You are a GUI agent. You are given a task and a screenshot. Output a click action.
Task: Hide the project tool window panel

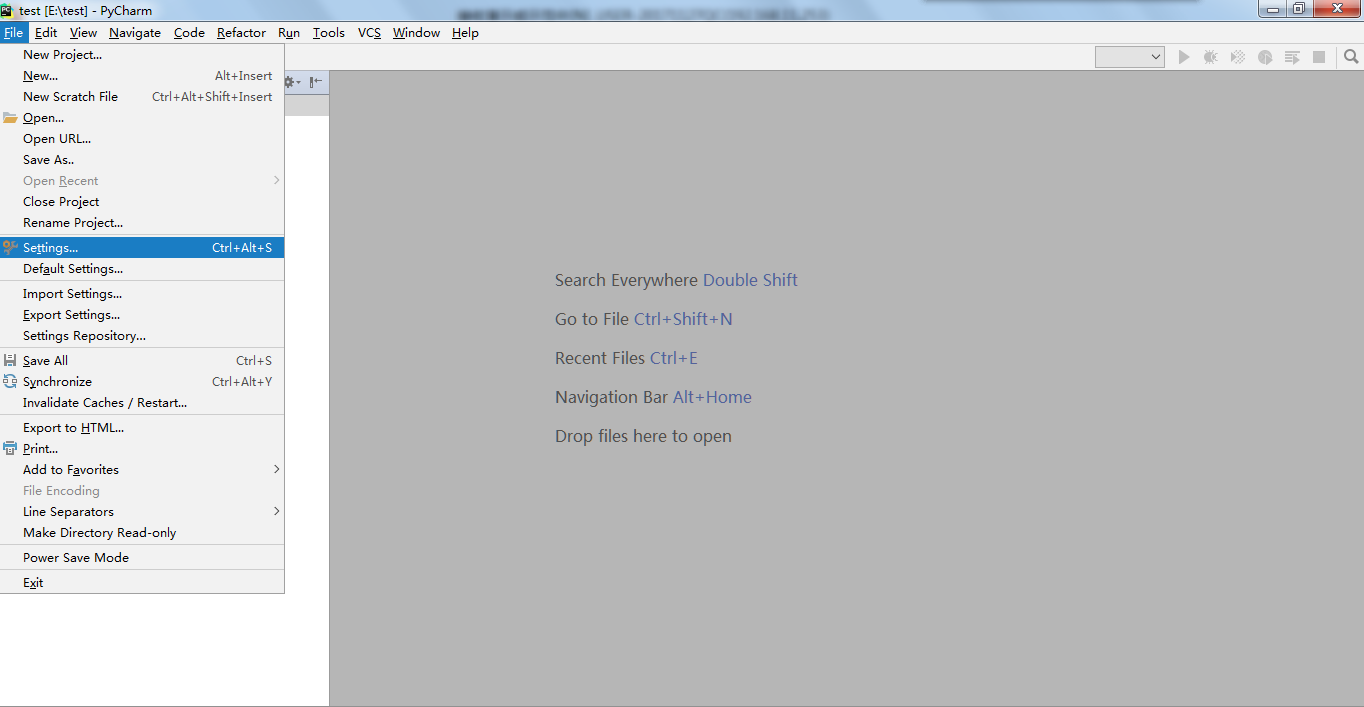316,82
